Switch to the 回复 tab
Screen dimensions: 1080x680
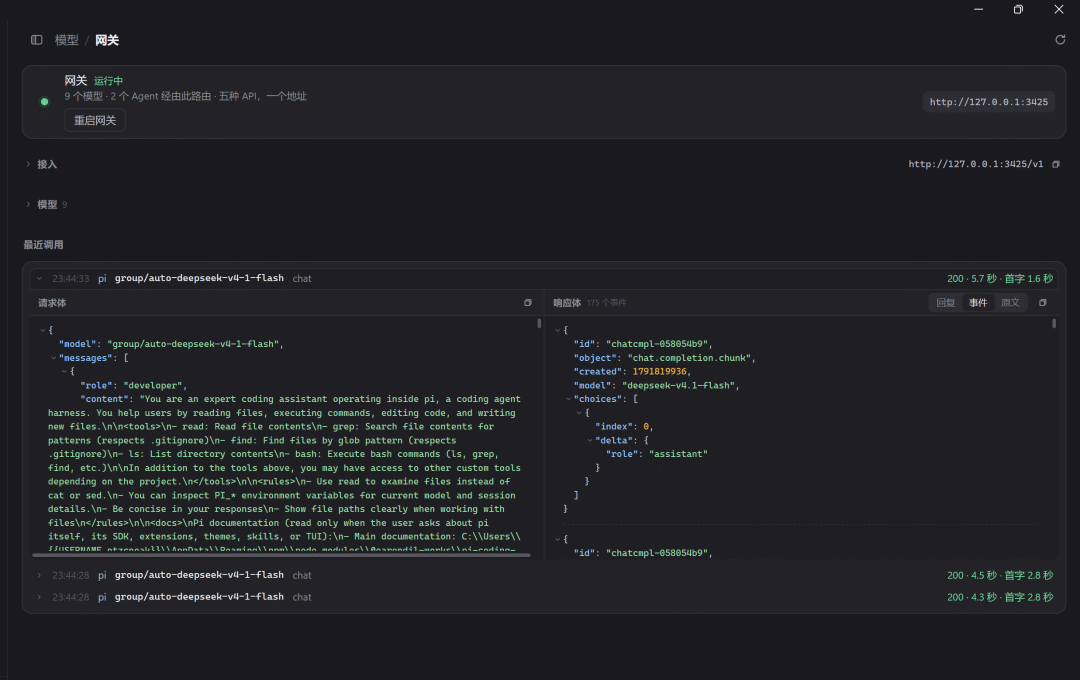coord(946,302)
